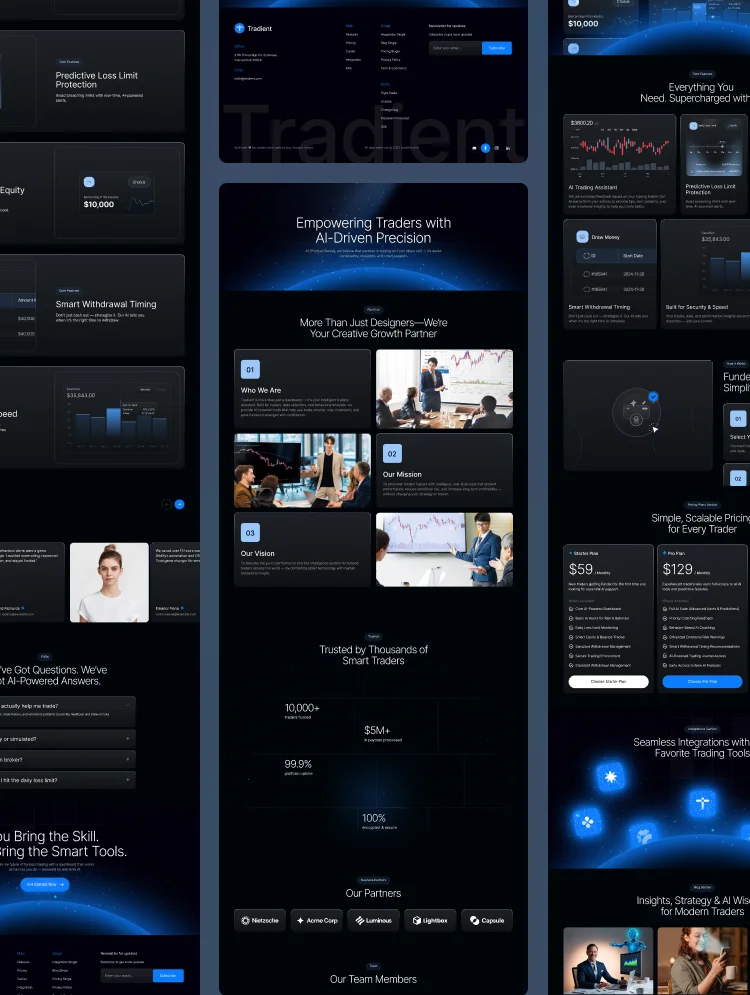Select the ID header radio in Draw Money table
This screenshot has width=750, height=995.
coord(586,256)
